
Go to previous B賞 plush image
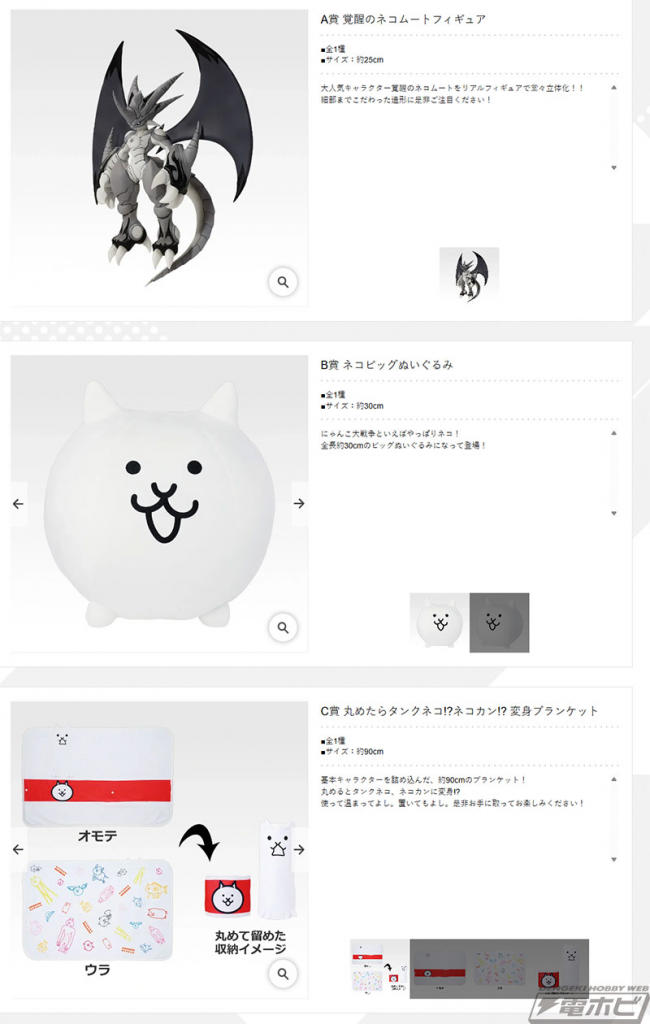coord(18,504)
